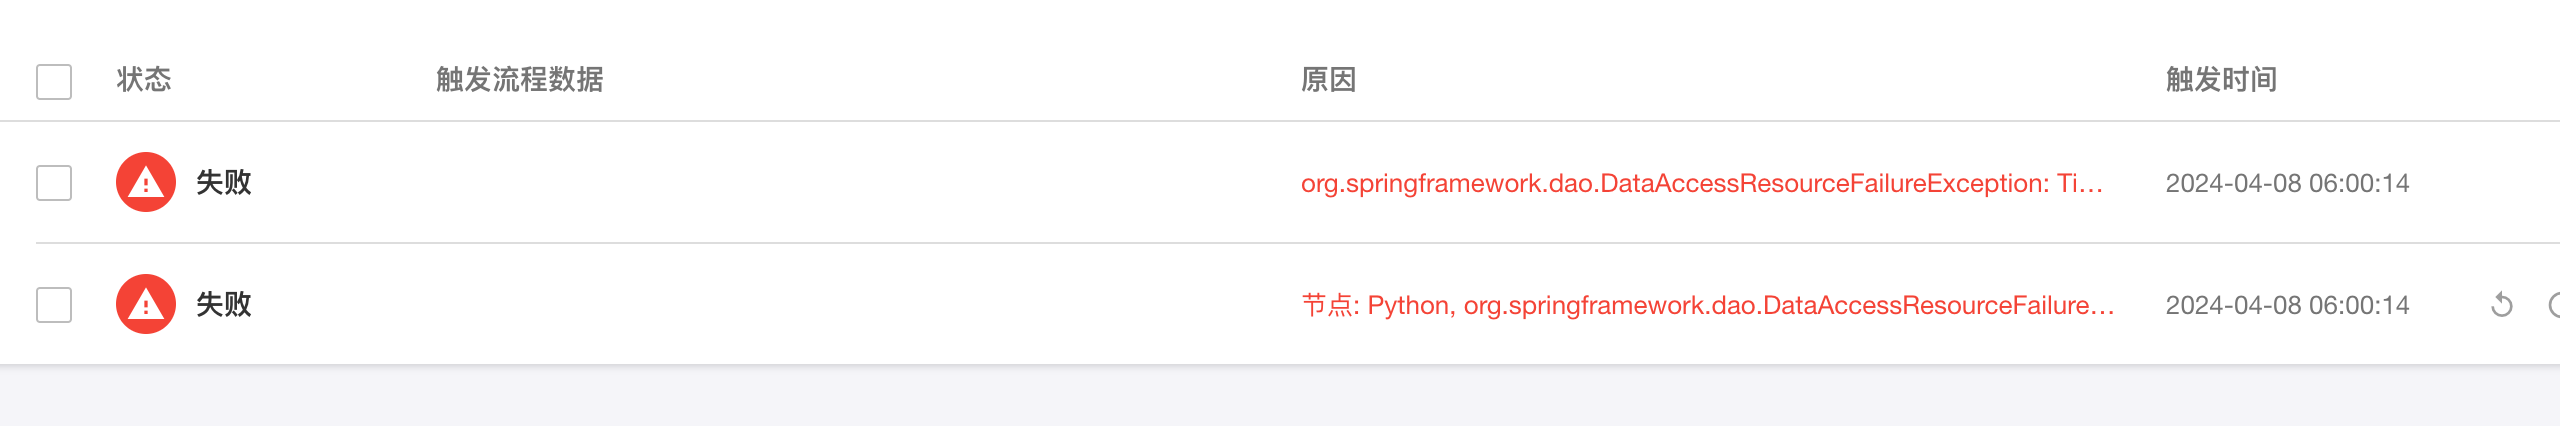Click the 失败 status label in the Python node row
The height and width of the screenshot is (426, 2560).
click(224, 305)
